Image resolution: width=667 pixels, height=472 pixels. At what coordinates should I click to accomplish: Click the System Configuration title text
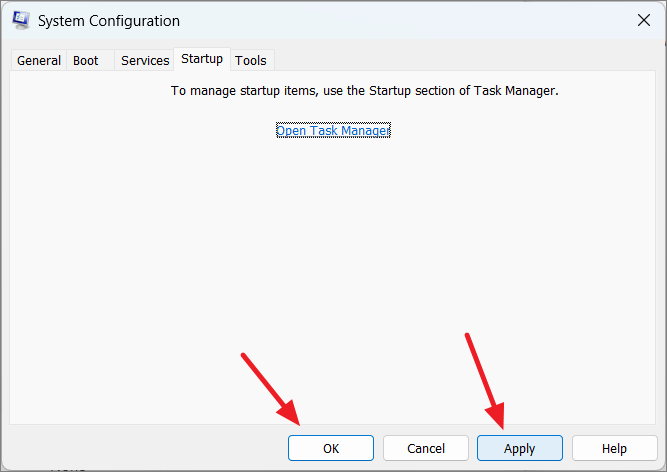coord(109,21)
